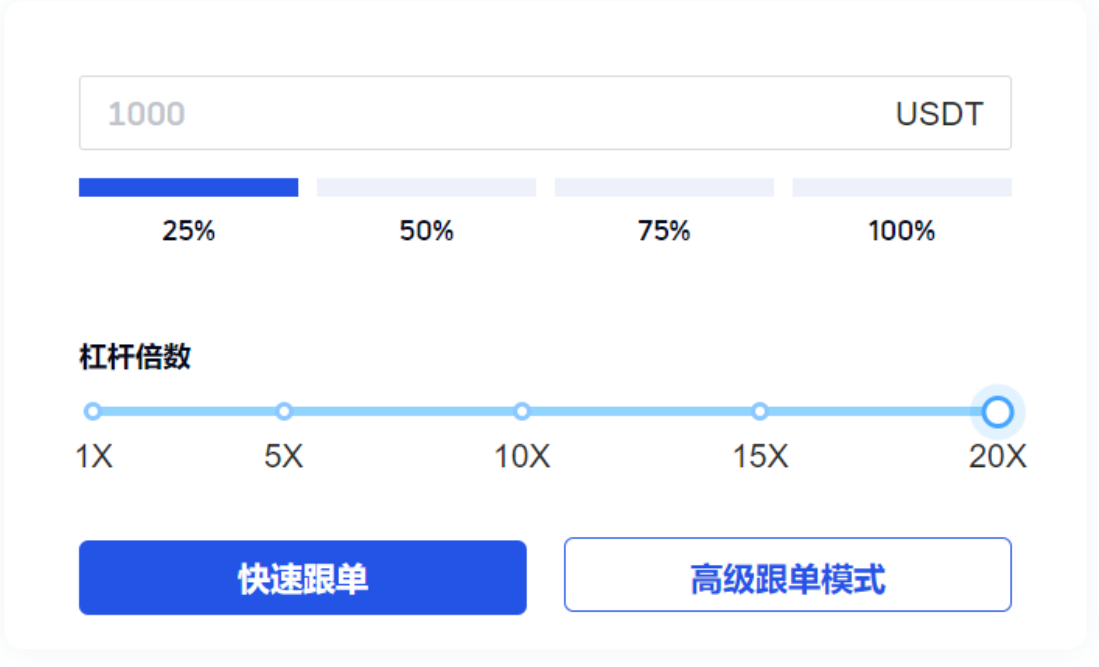Set leverage slider to the 15X dot
The width and height of the screenshot is (1099, 667).
760,411
